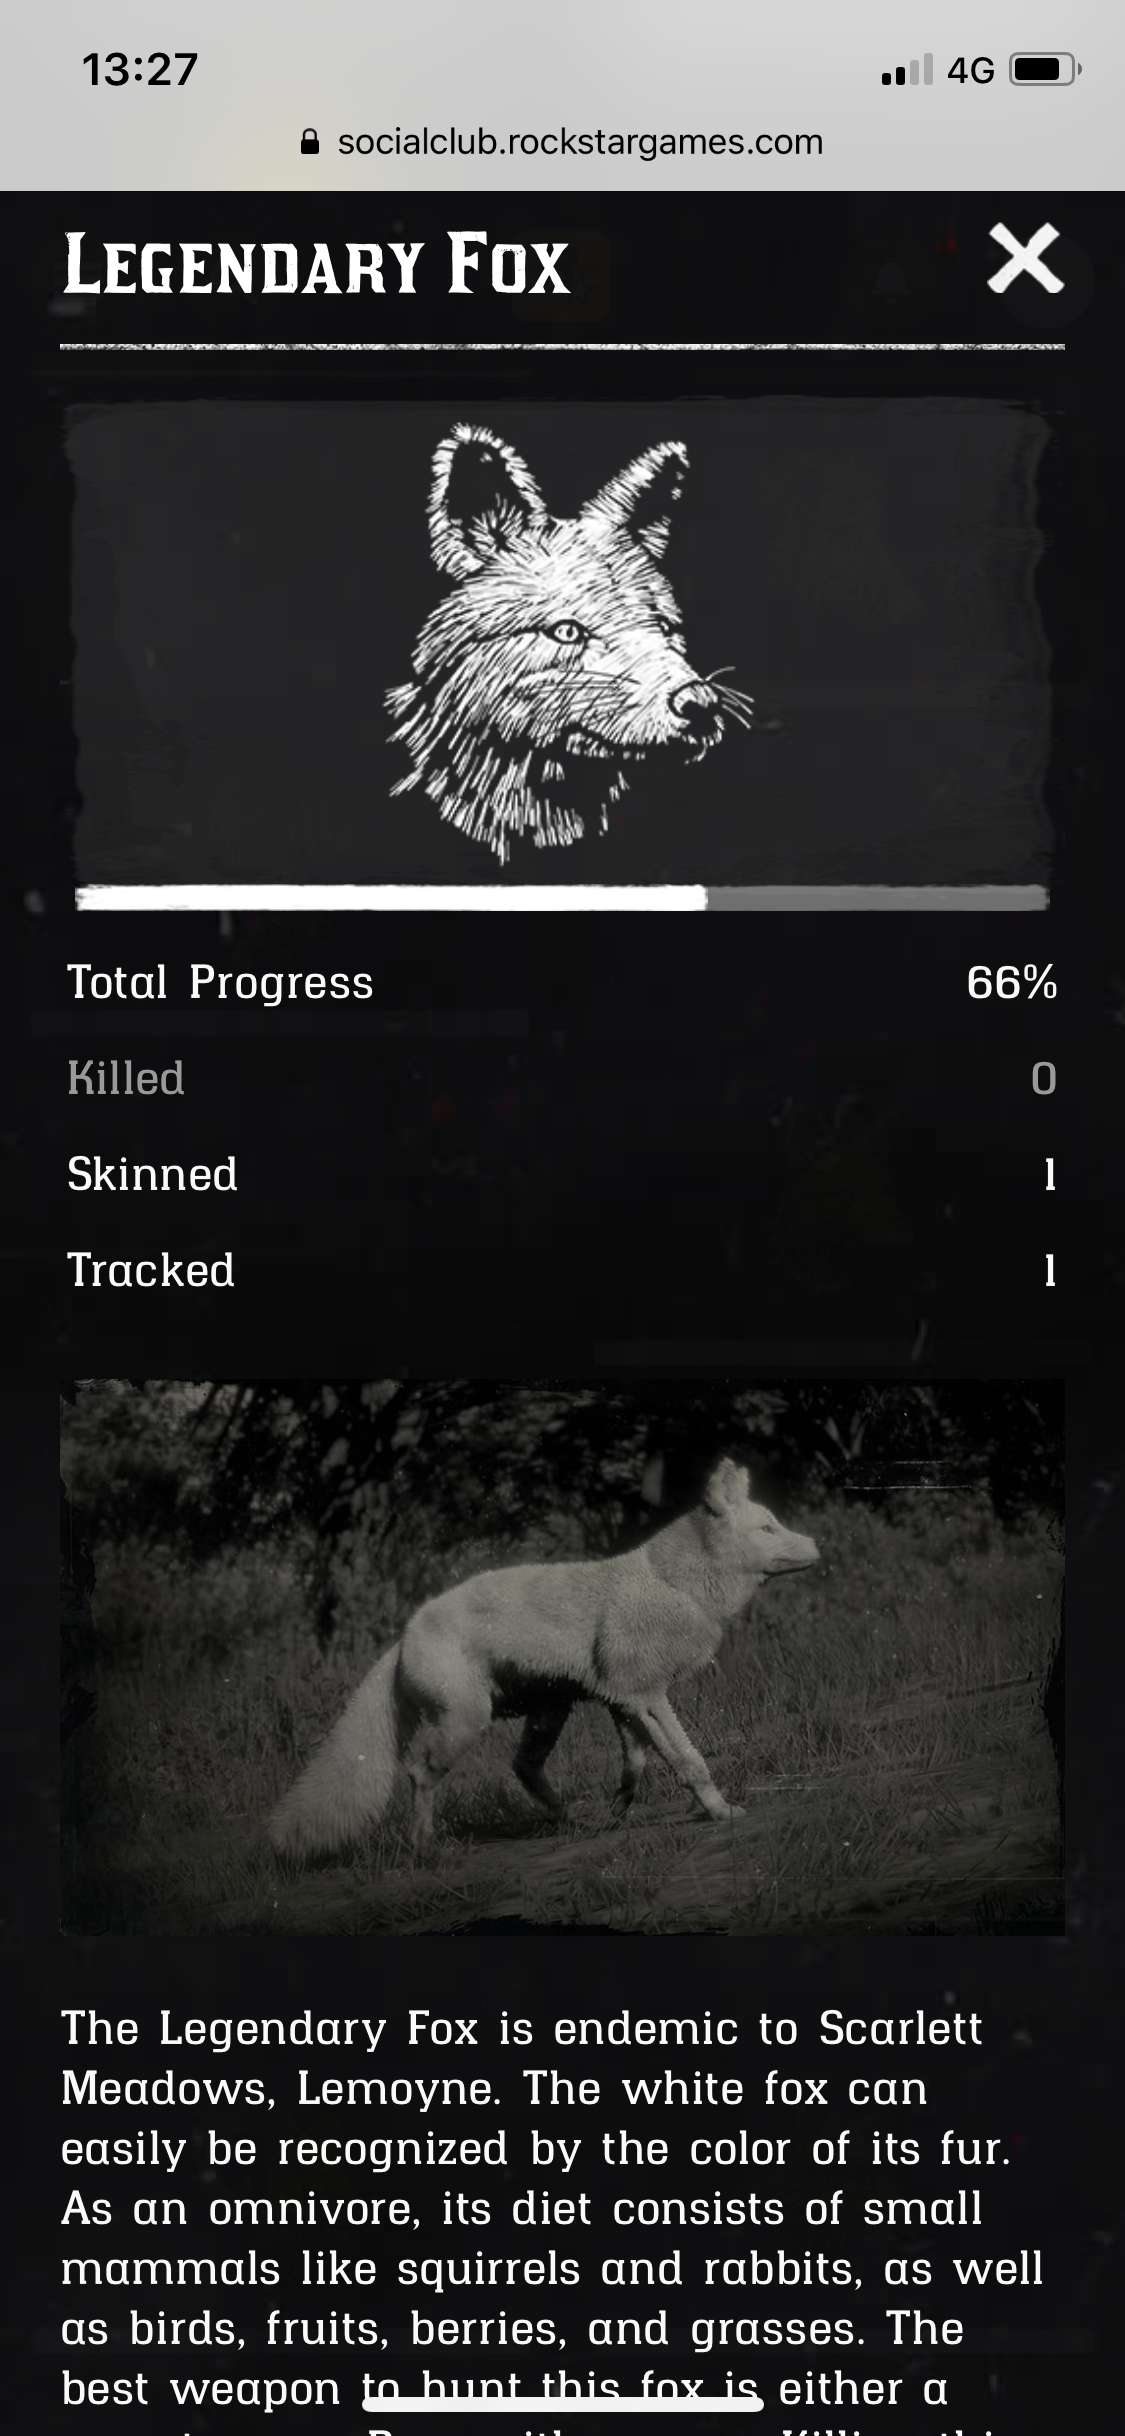1125x2436 pixels.
Task: Select the Killed stat row
Action: pos(562,1078)
